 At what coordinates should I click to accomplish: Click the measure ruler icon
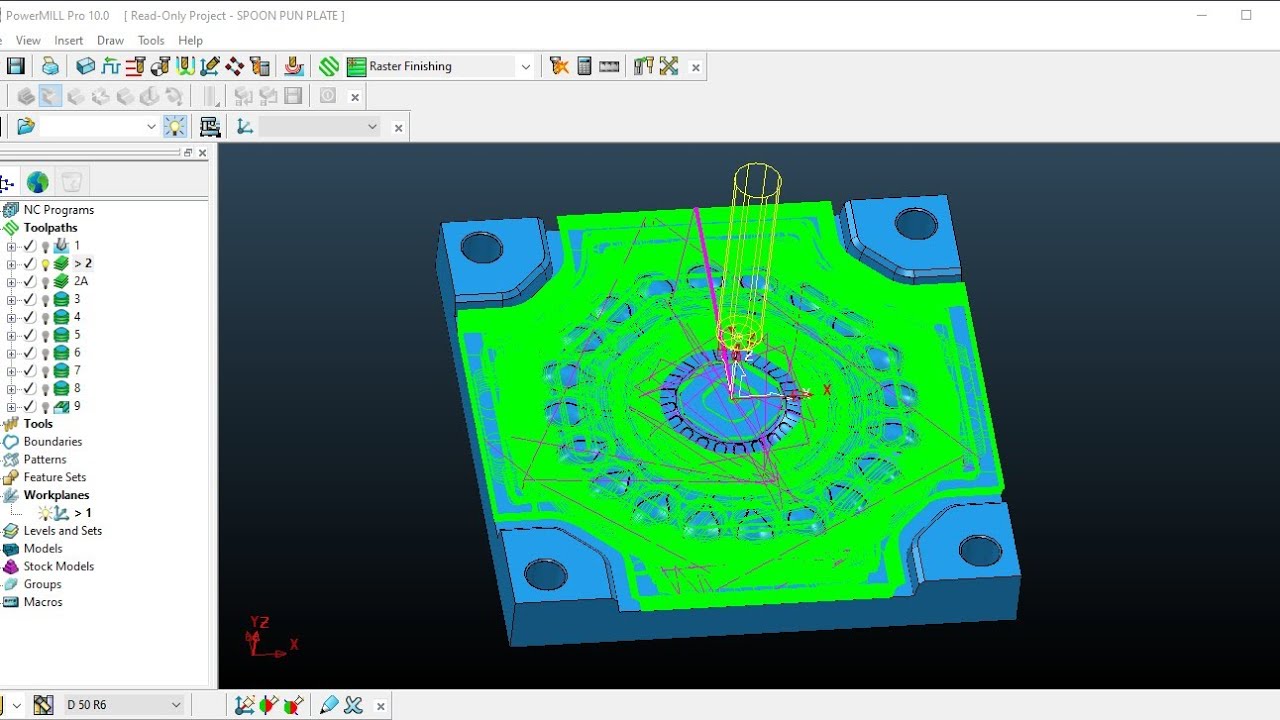tap(609, 66)
